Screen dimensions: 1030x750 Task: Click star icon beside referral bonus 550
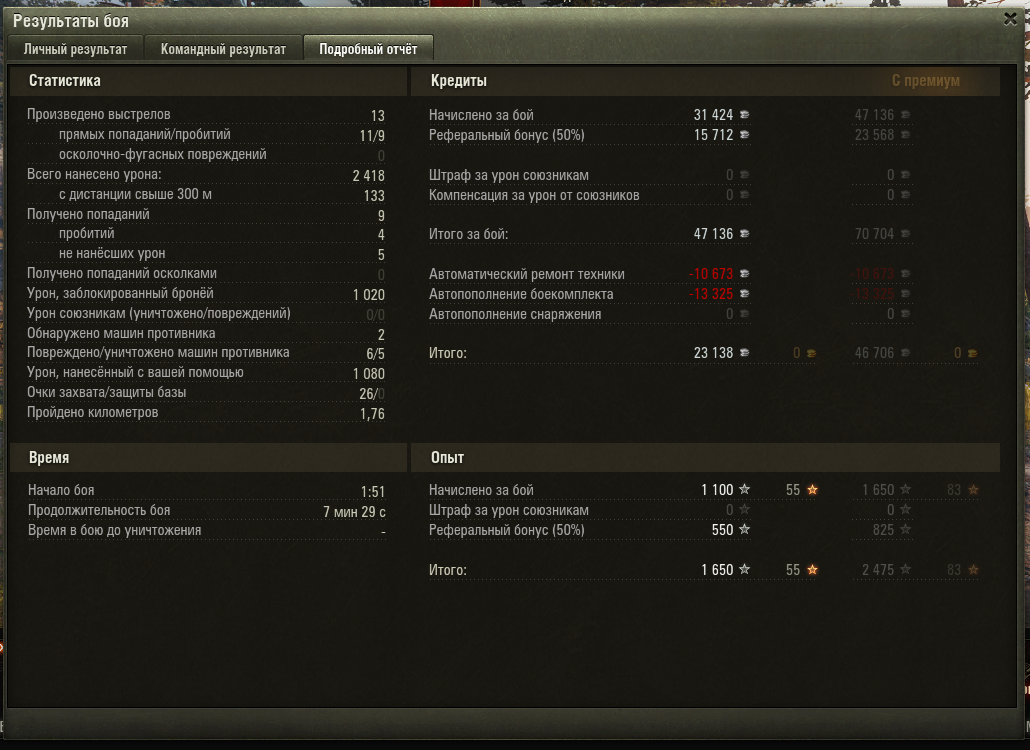(x=744, y=529)
